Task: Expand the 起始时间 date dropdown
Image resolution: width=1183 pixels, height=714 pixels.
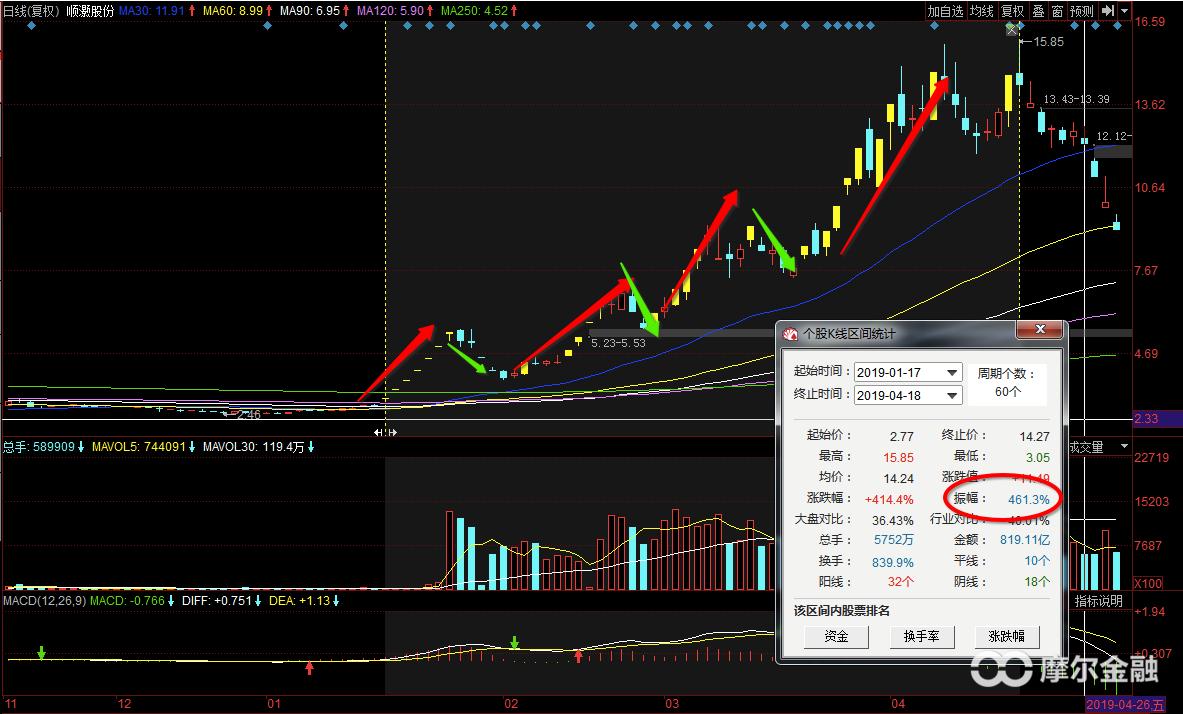Action: pos(951,373)
